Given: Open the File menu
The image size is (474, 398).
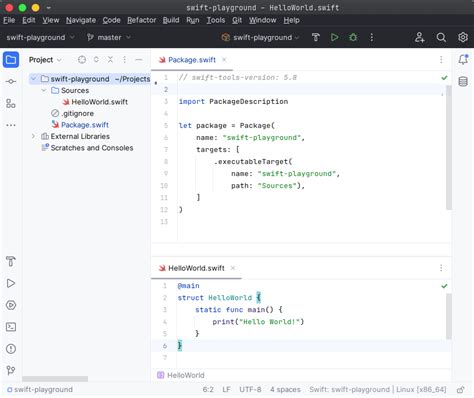Looking at the screenshot, I should tap(9, 20).
